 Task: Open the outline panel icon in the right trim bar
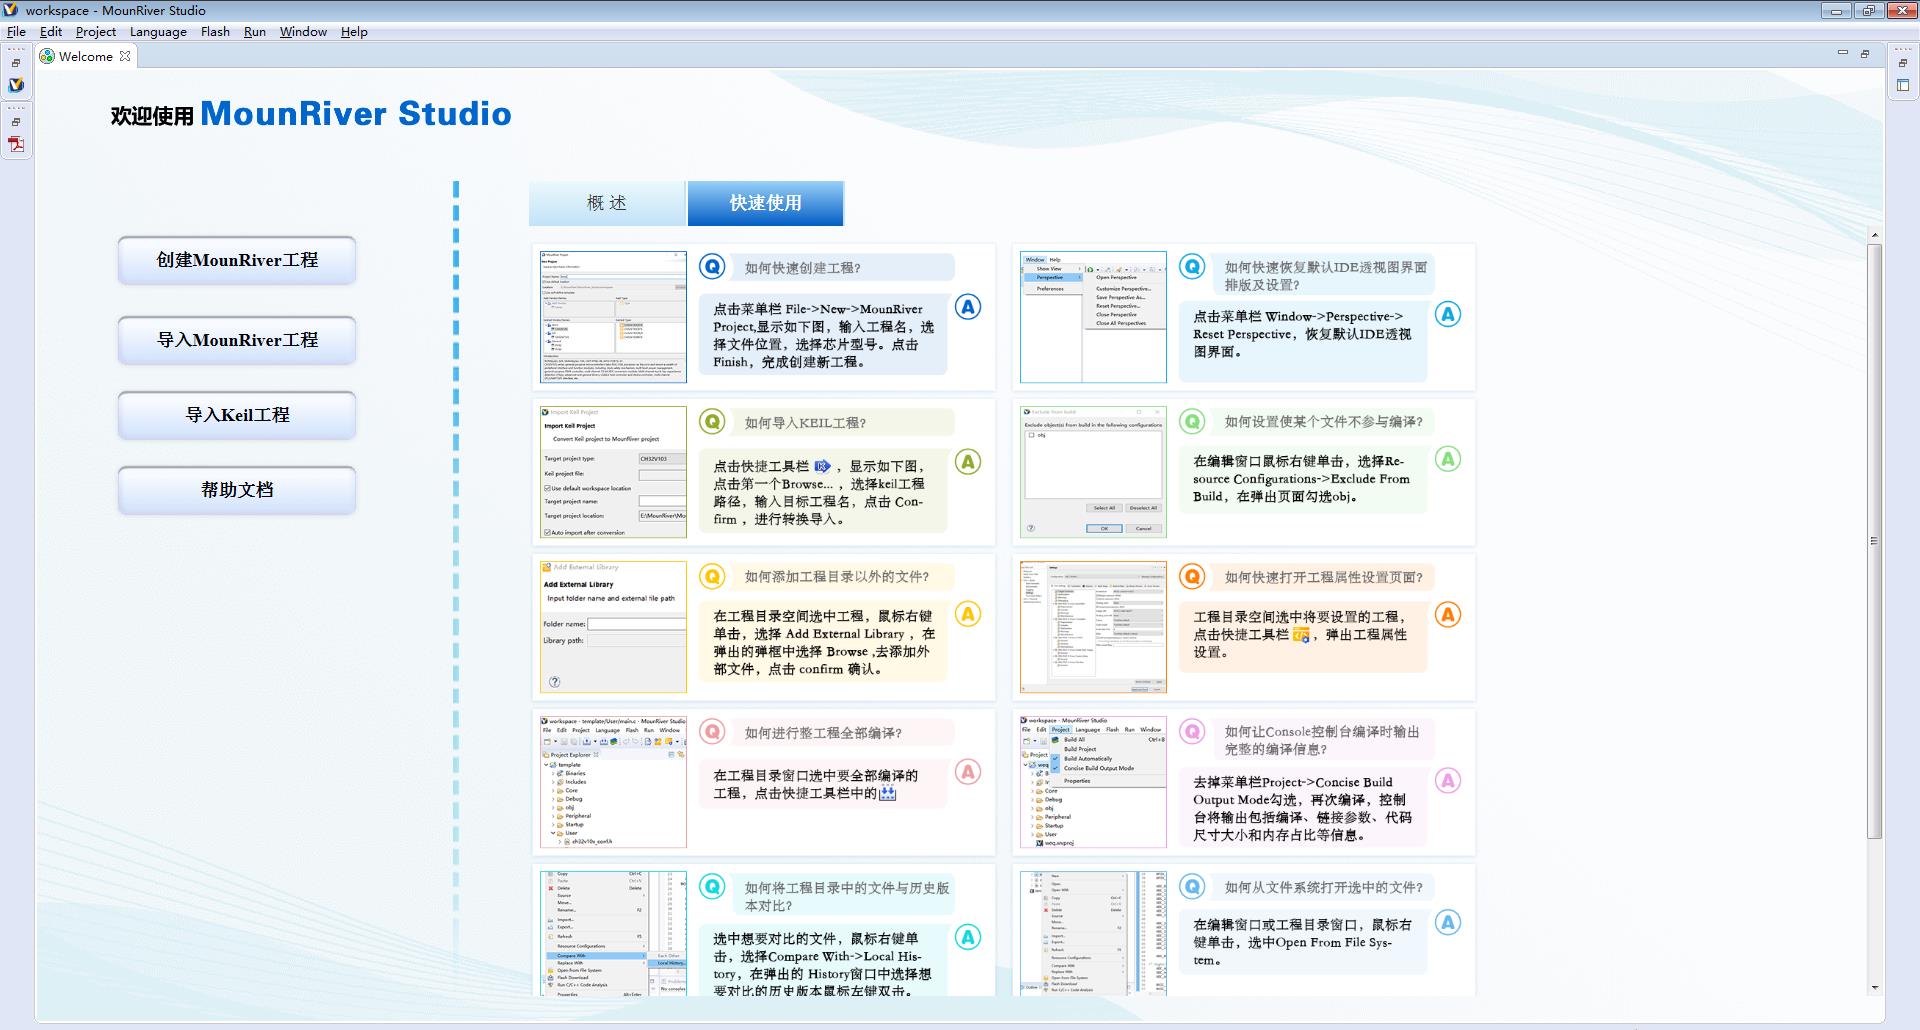(x=1903, y=85)
